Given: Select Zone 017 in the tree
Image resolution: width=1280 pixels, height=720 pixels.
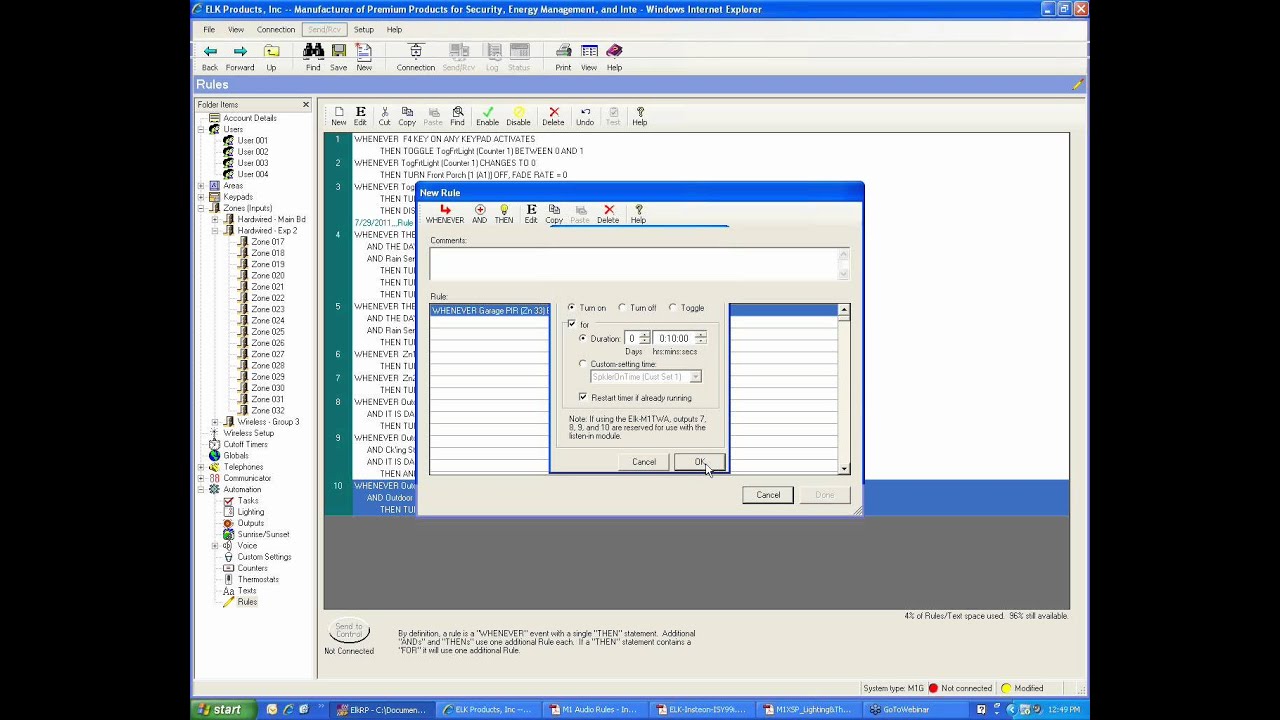Looking at the screenshot, I should [x=267, y=242].
